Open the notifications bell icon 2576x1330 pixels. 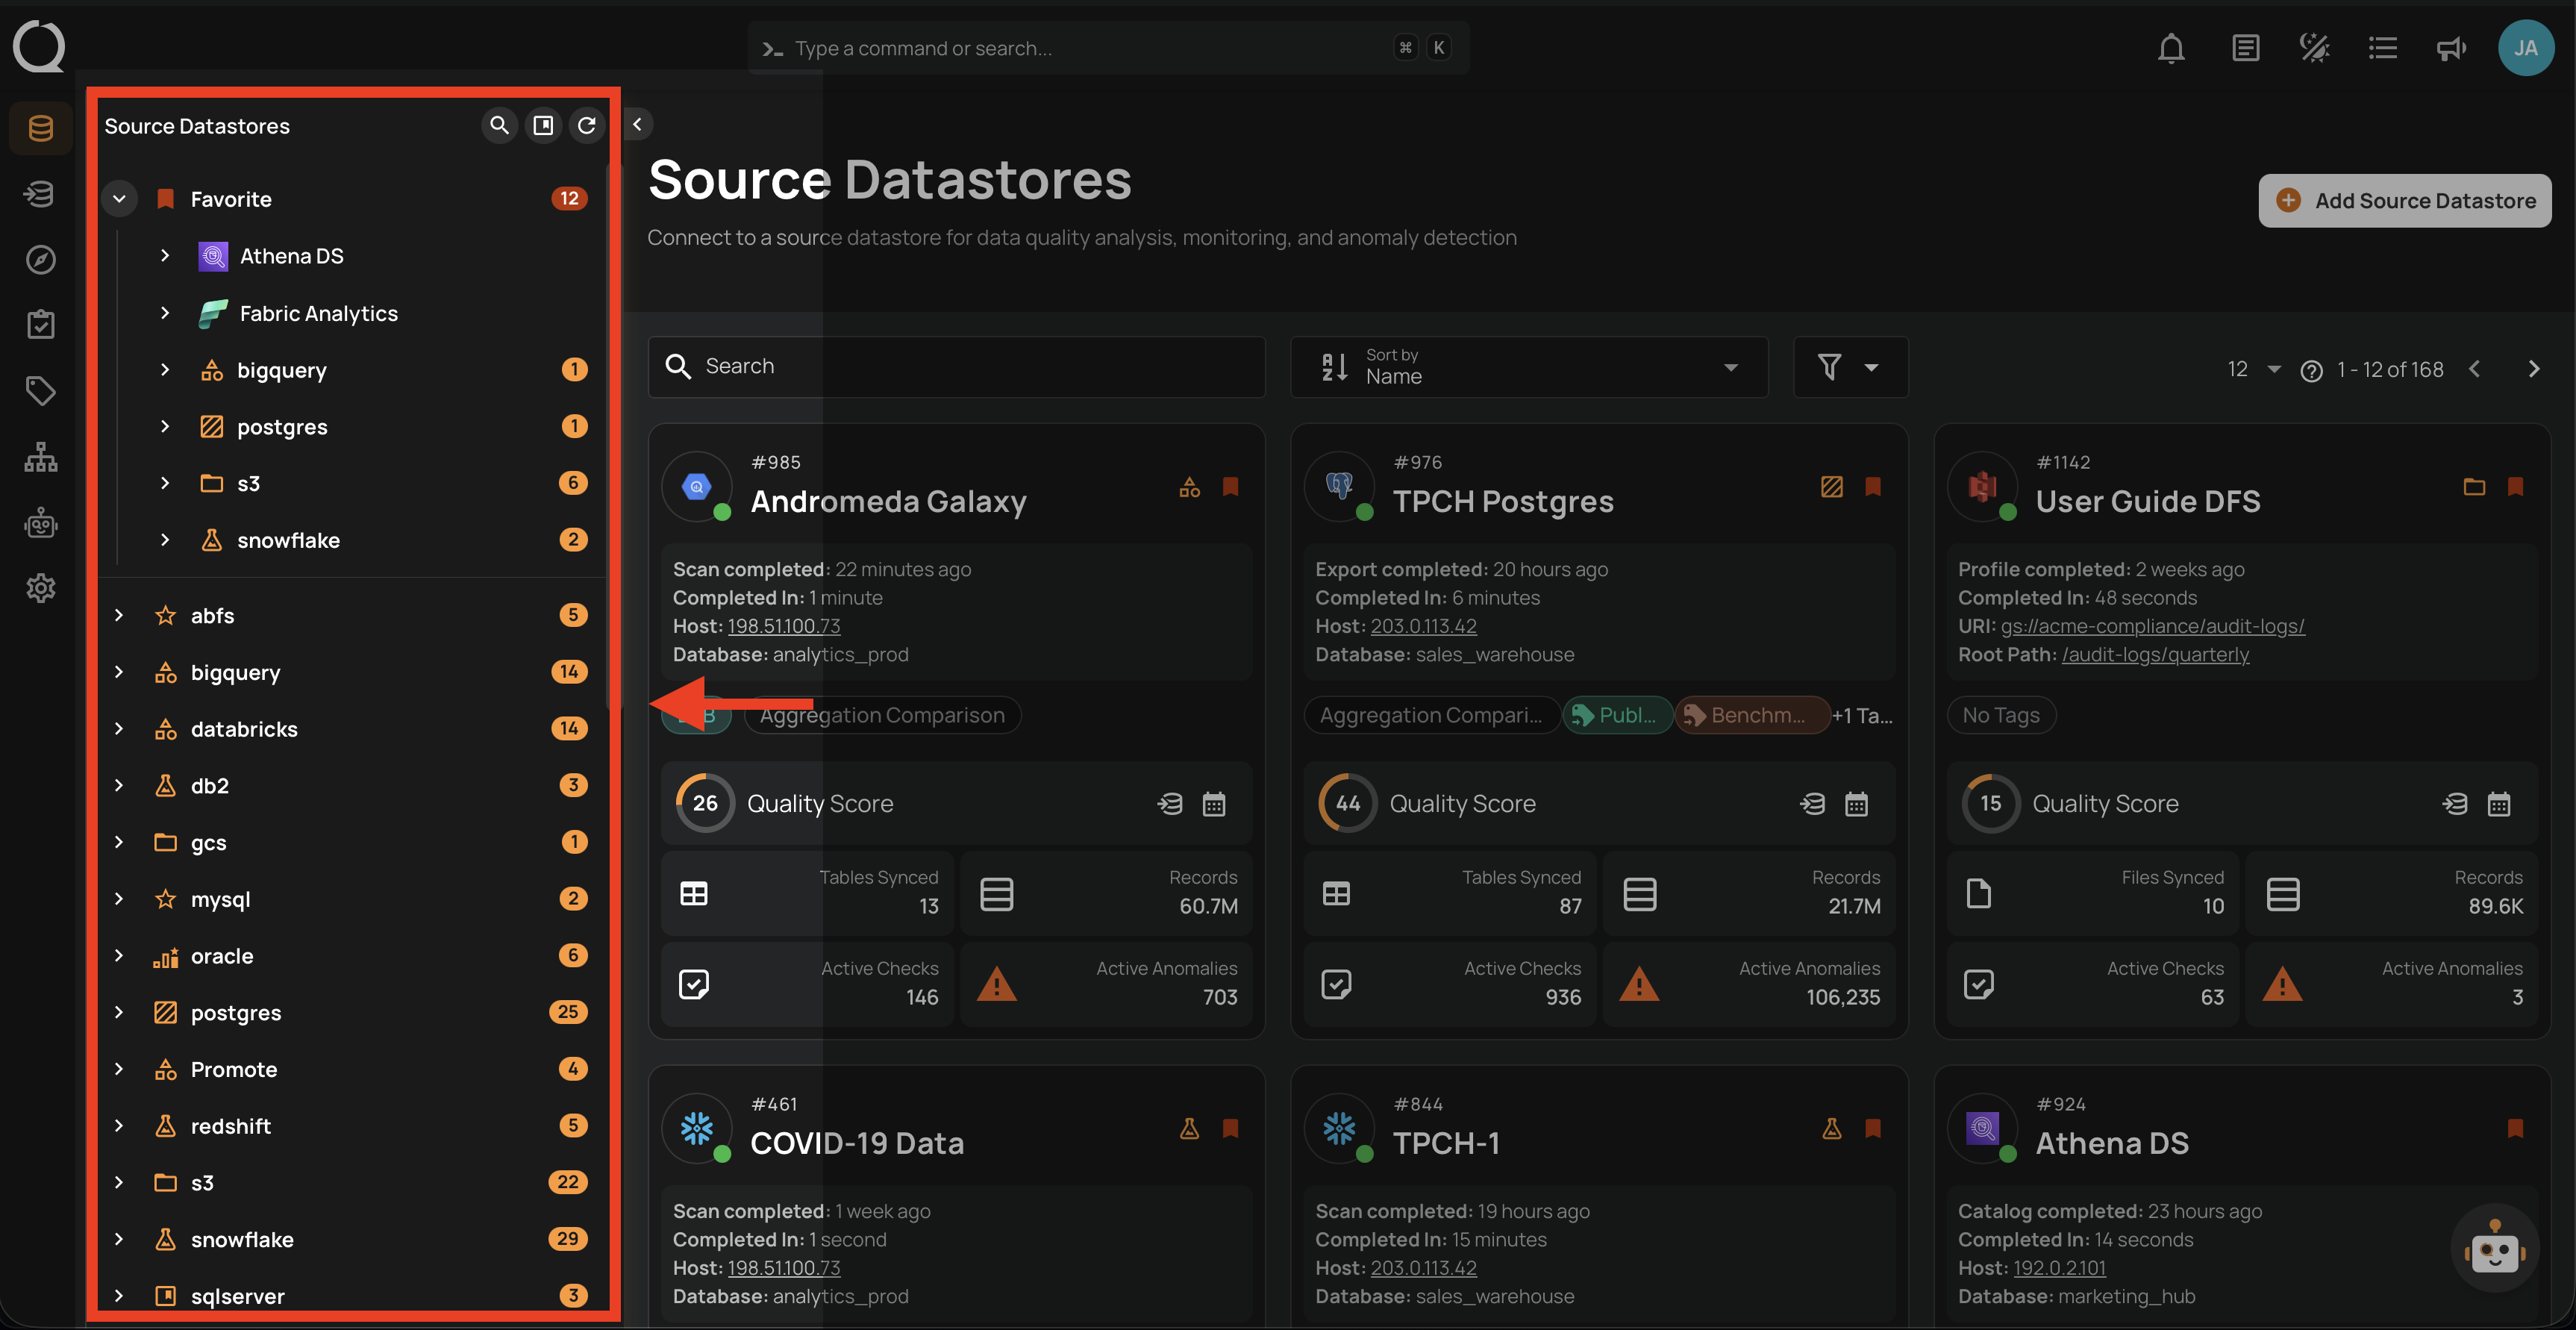click(2171, 47)
